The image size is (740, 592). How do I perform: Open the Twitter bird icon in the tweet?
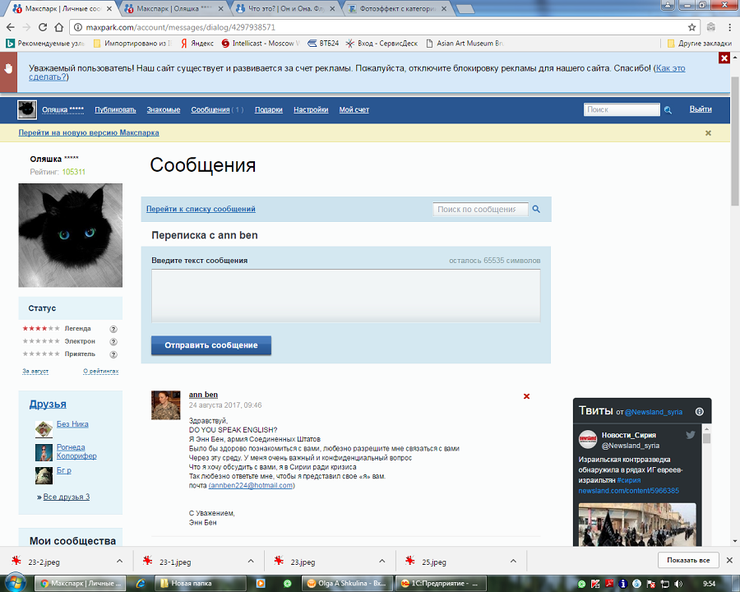[690, 436]
